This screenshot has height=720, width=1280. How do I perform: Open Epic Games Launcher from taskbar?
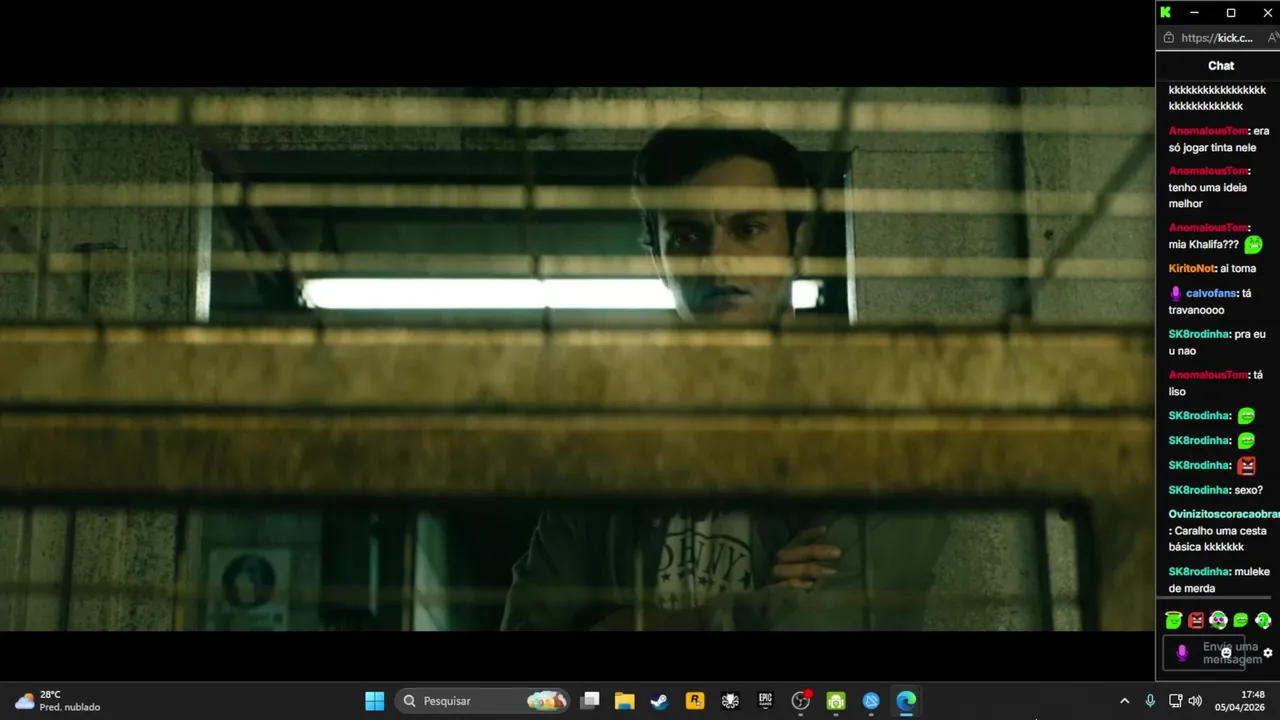765,701
